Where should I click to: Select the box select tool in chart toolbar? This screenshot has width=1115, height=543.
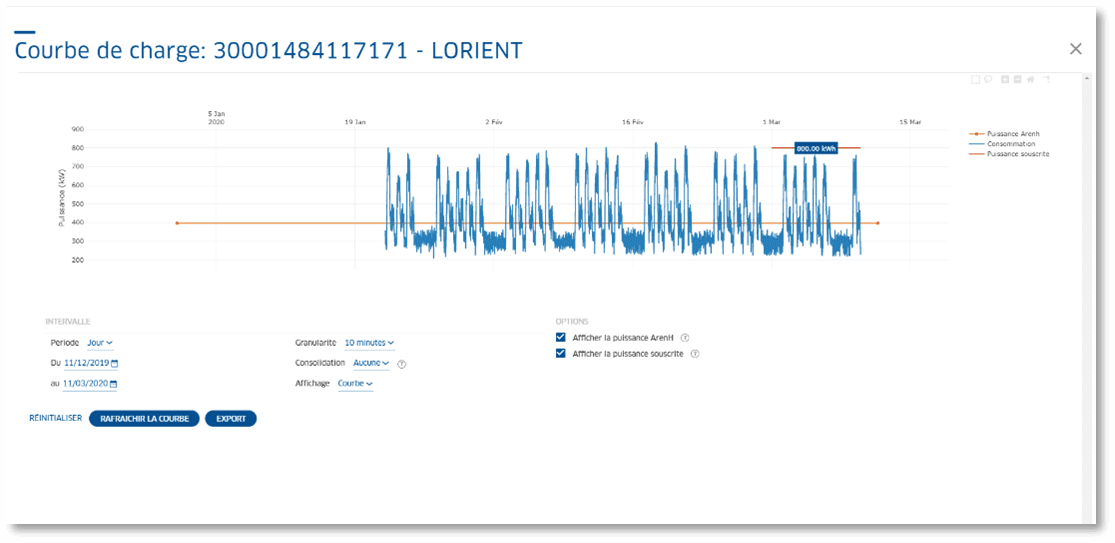[975, 79]
